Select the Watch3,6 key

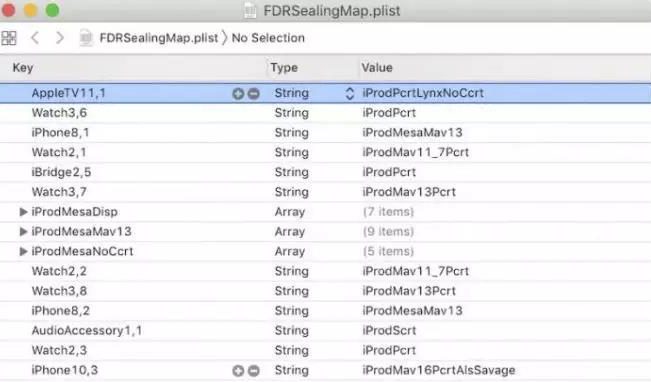[59, 113]
